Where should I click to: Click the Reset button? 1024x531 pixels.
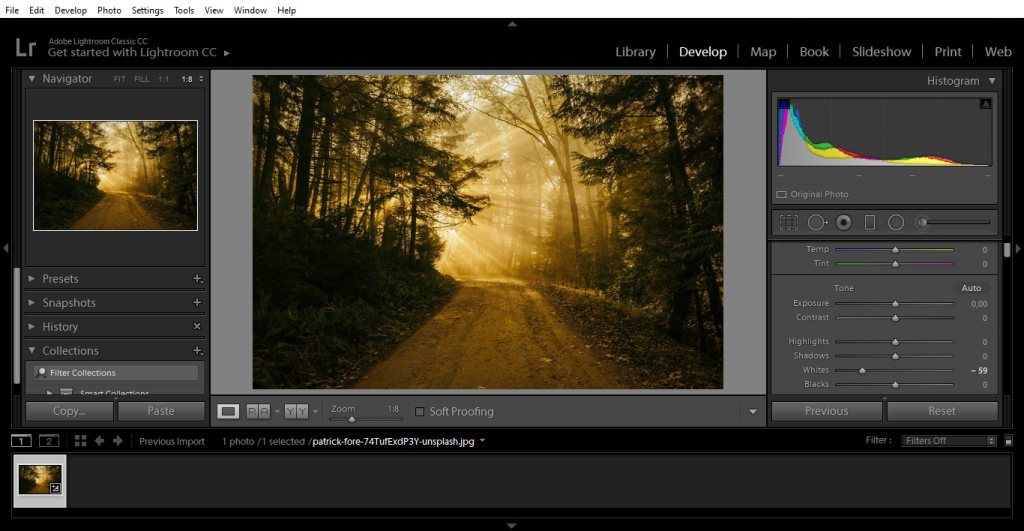coord(941,411)
